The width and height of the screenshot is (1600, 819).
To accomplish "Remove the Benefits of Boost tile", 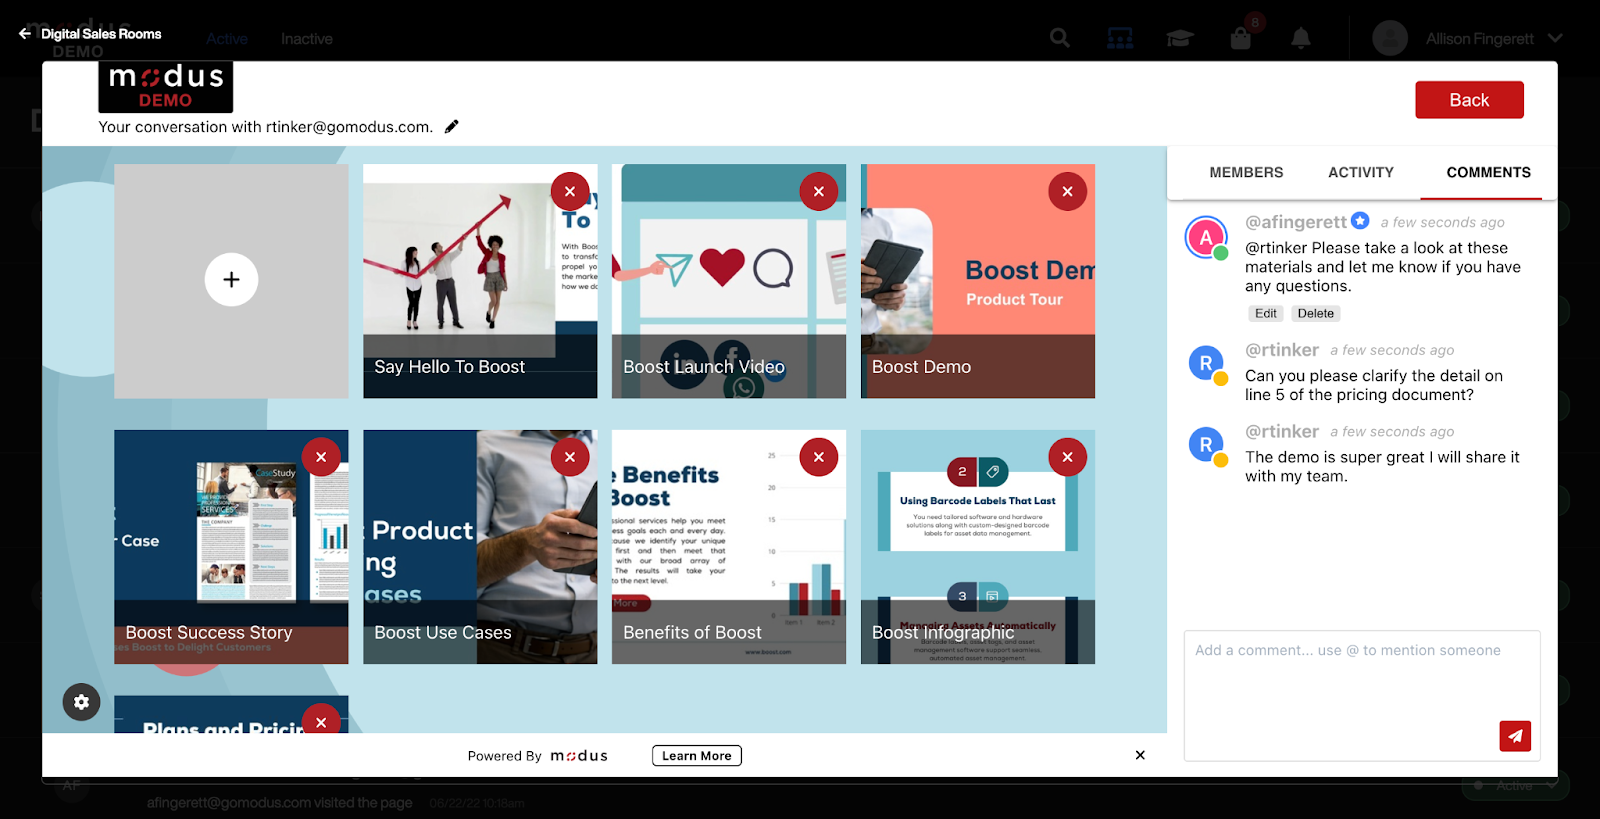I will pyautogui.click(x=818, y=457).
